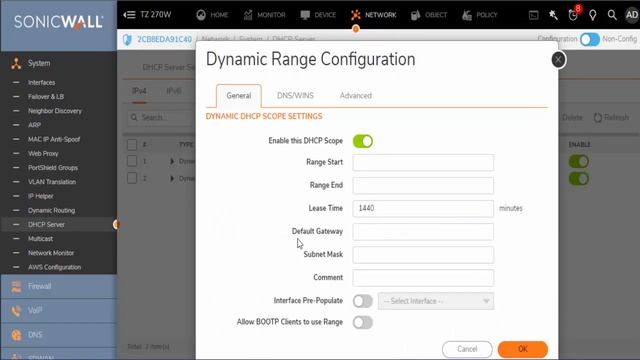Switch to IPv6 tab in background page
Viewport: 640px width, 360px height.
(173, 91)
